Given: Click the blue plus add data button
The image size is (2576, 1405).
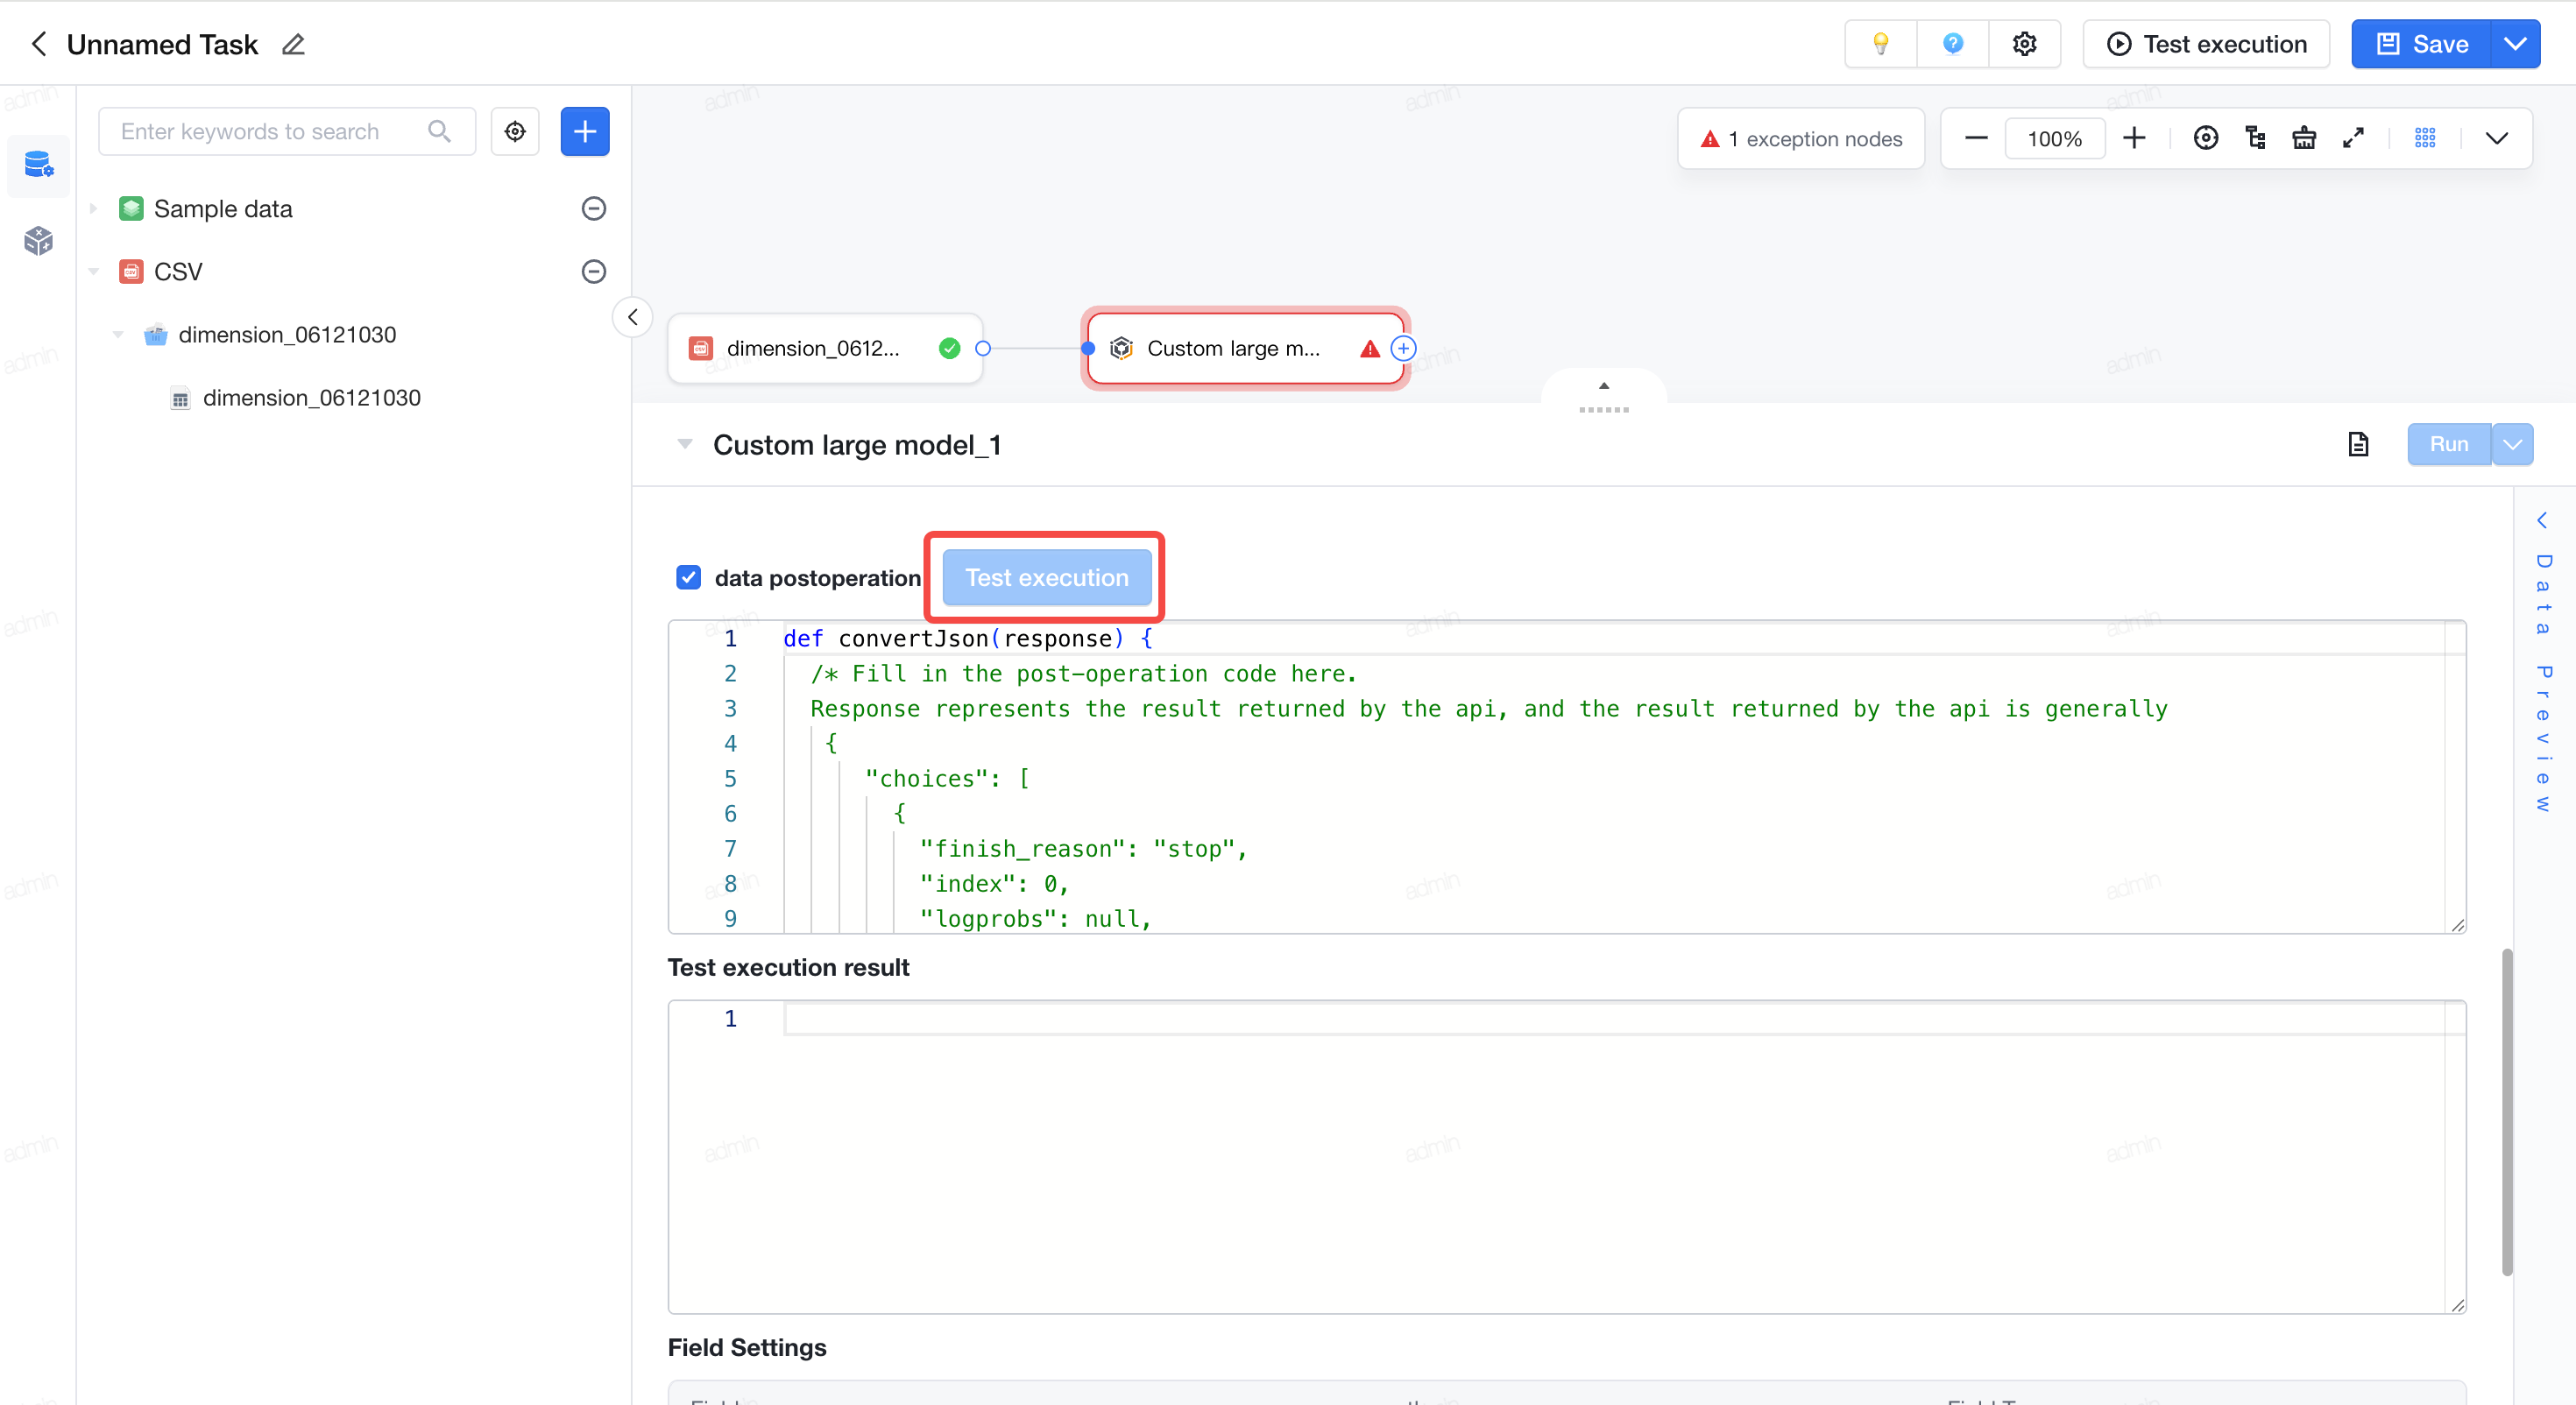Looking at the screenshot, I should (x=585, y=131).
